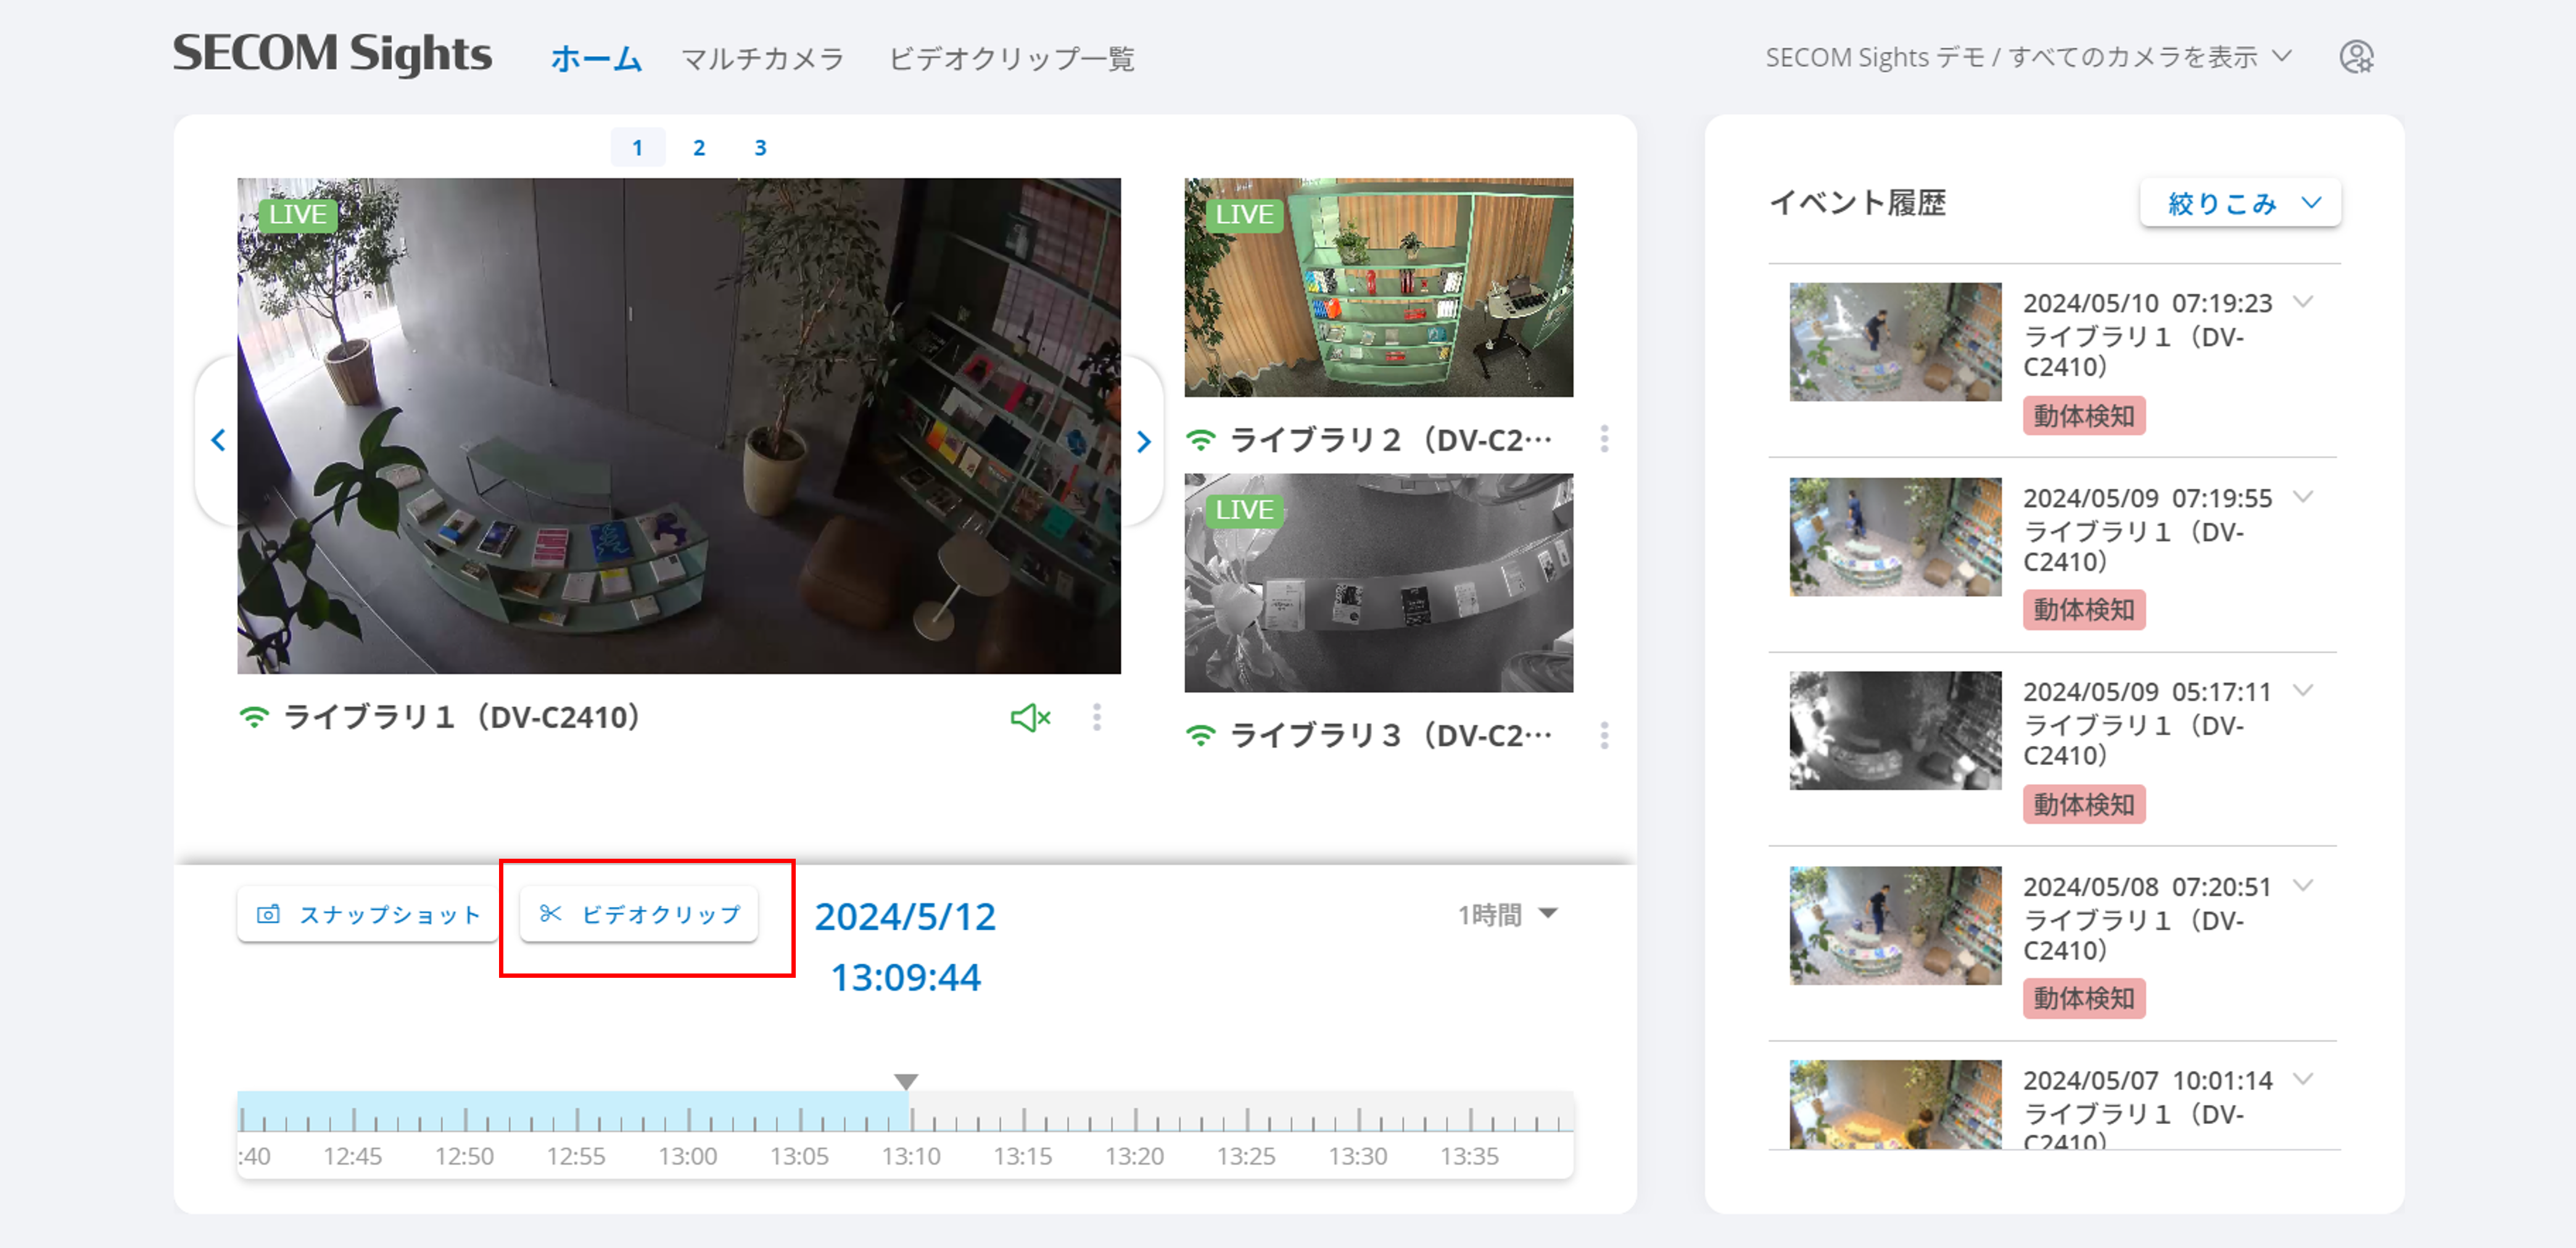
Task: Open event thumbnail from 2024/05/09 07:19:55
Action: 1895,537
